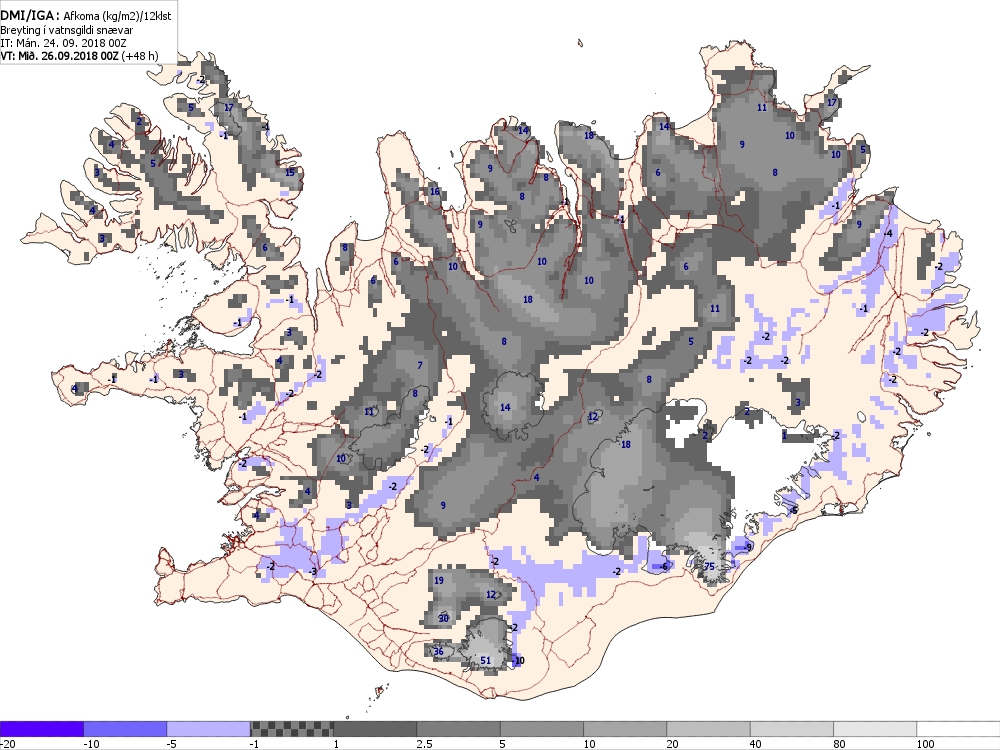Click the '15' map value in Westfjords
The height and width of the screenshot is (750, 1000).
pyautogui.click(x=290, y=172)
